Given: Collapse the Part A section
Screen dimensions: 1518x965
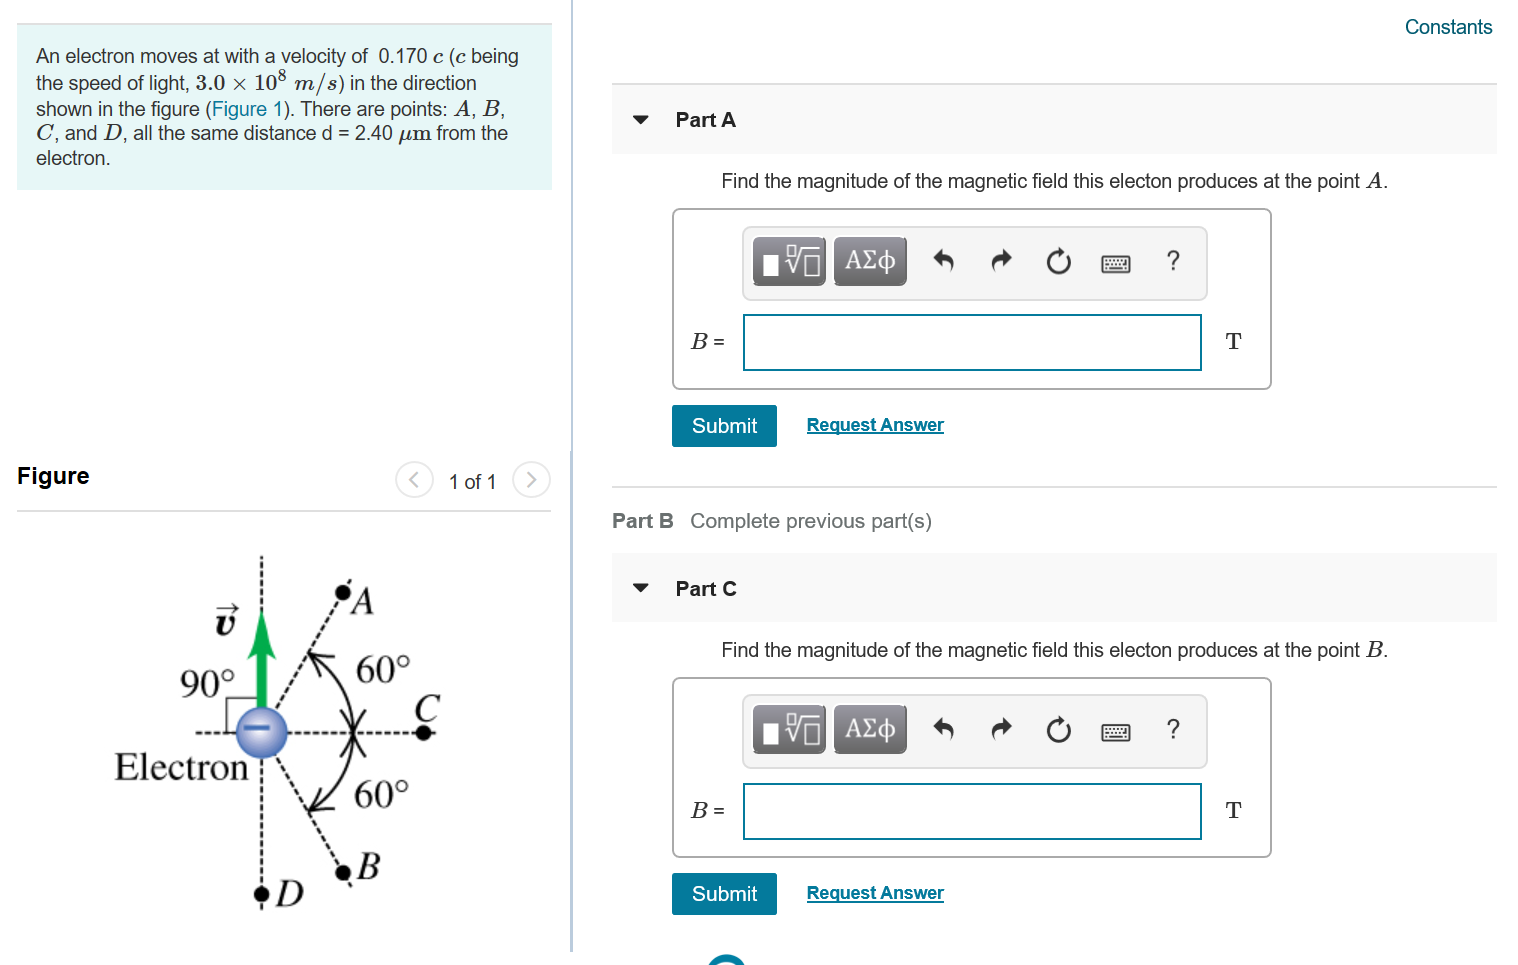Looking at the screenshot, I should click(x=640, y=119).
